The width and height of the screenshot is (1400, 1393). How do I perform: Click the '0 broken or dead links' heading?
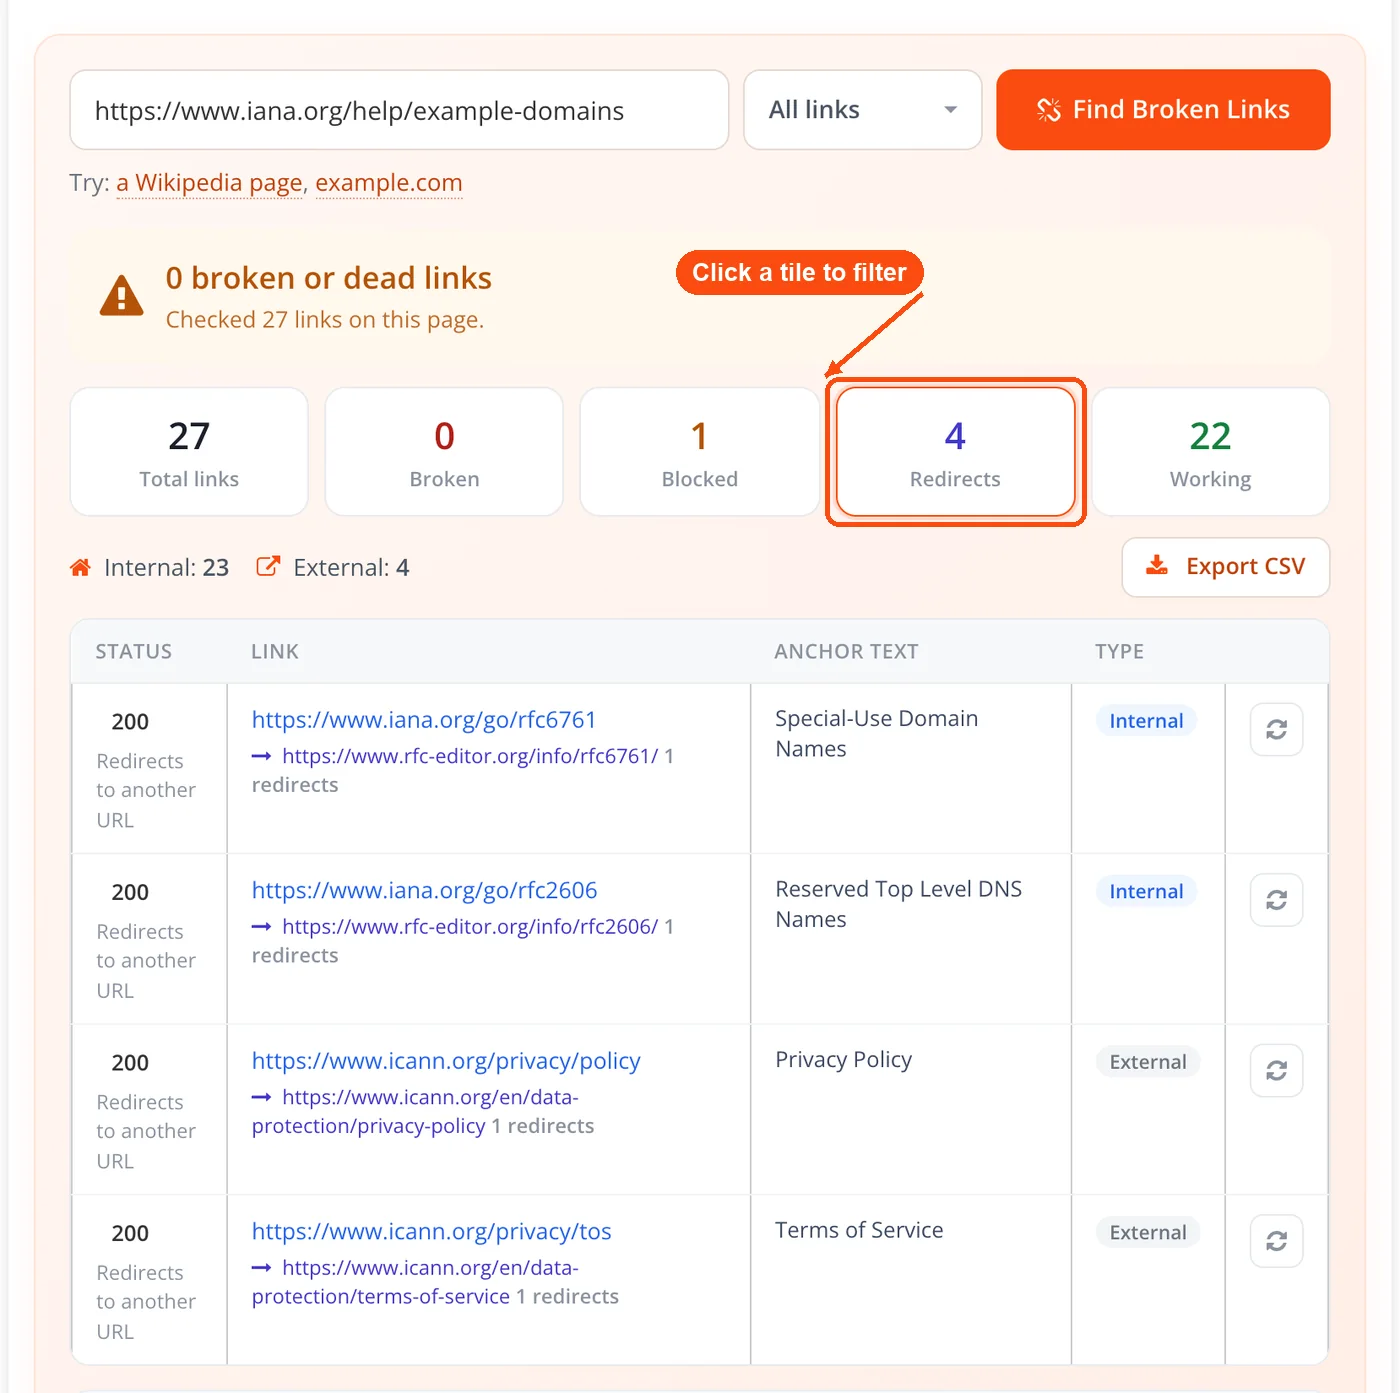(329, 278)
